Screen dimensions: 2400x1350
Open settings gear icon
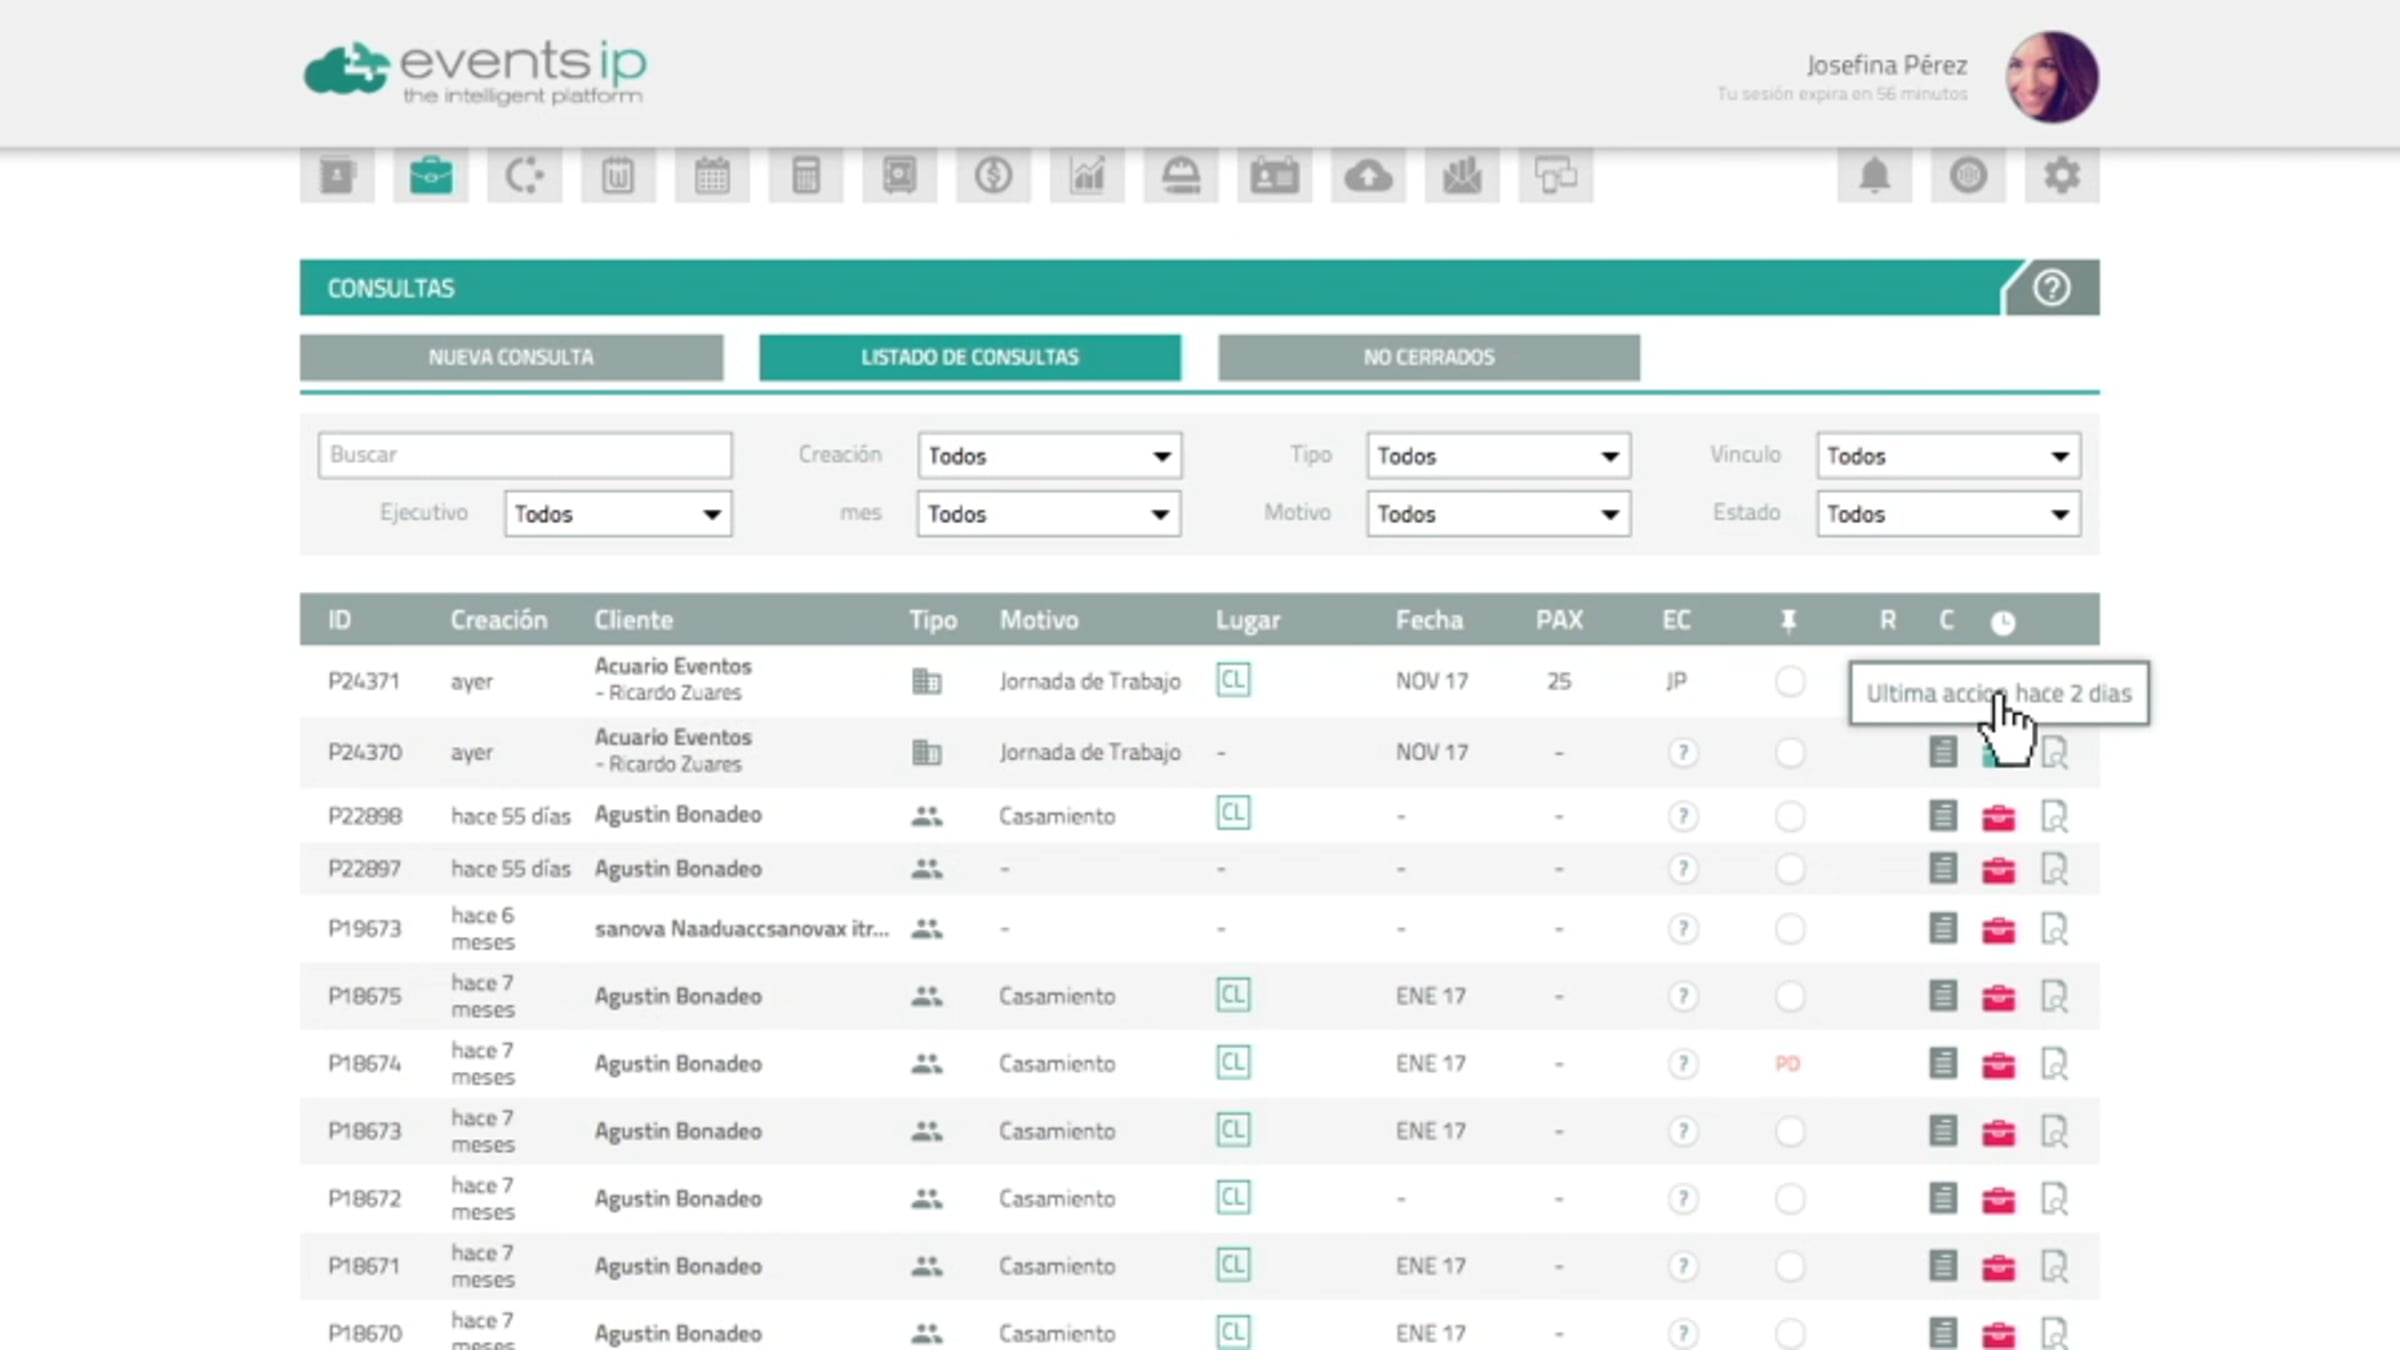[2062, 176]
